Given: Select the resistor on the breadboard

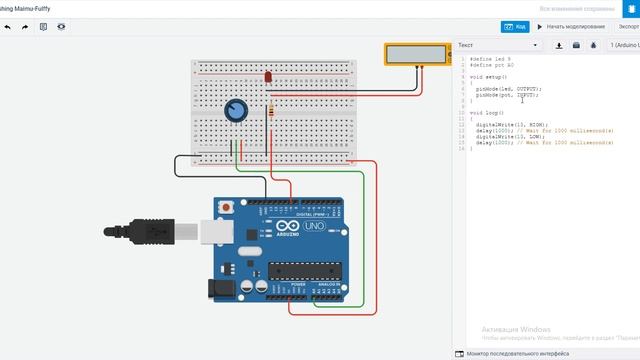Looking at the screenshot, I should [271, 110].
